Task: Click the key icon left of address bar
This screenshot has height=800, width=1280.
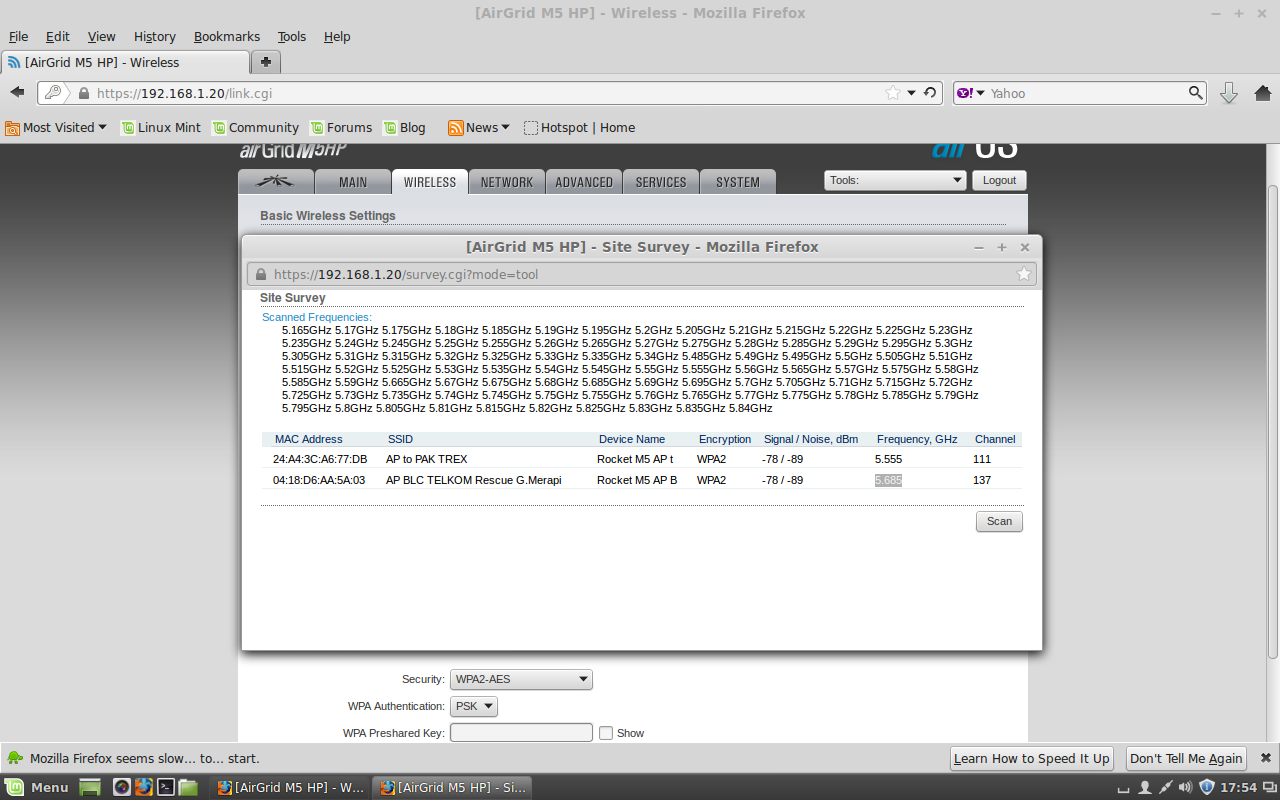Action: 53,93
